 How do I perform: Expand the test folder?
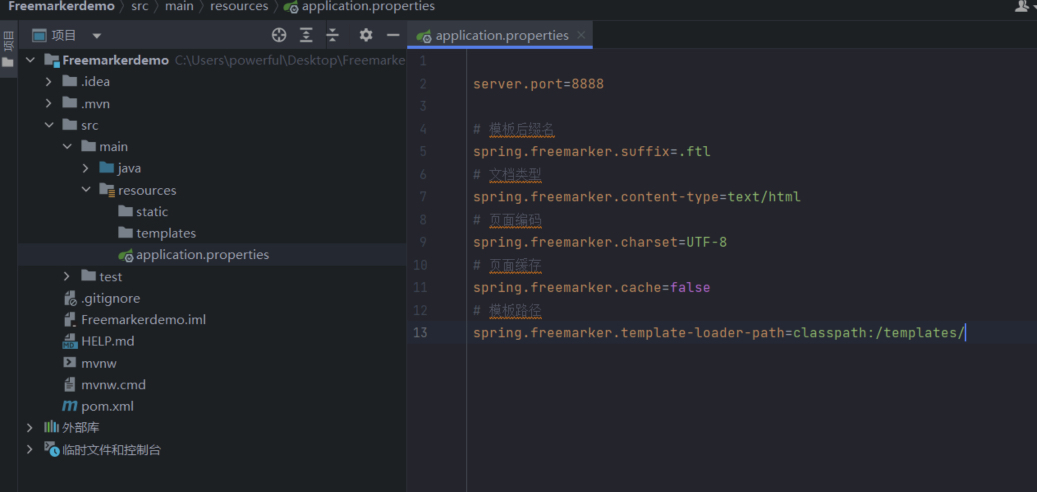[x=67, y=276]
